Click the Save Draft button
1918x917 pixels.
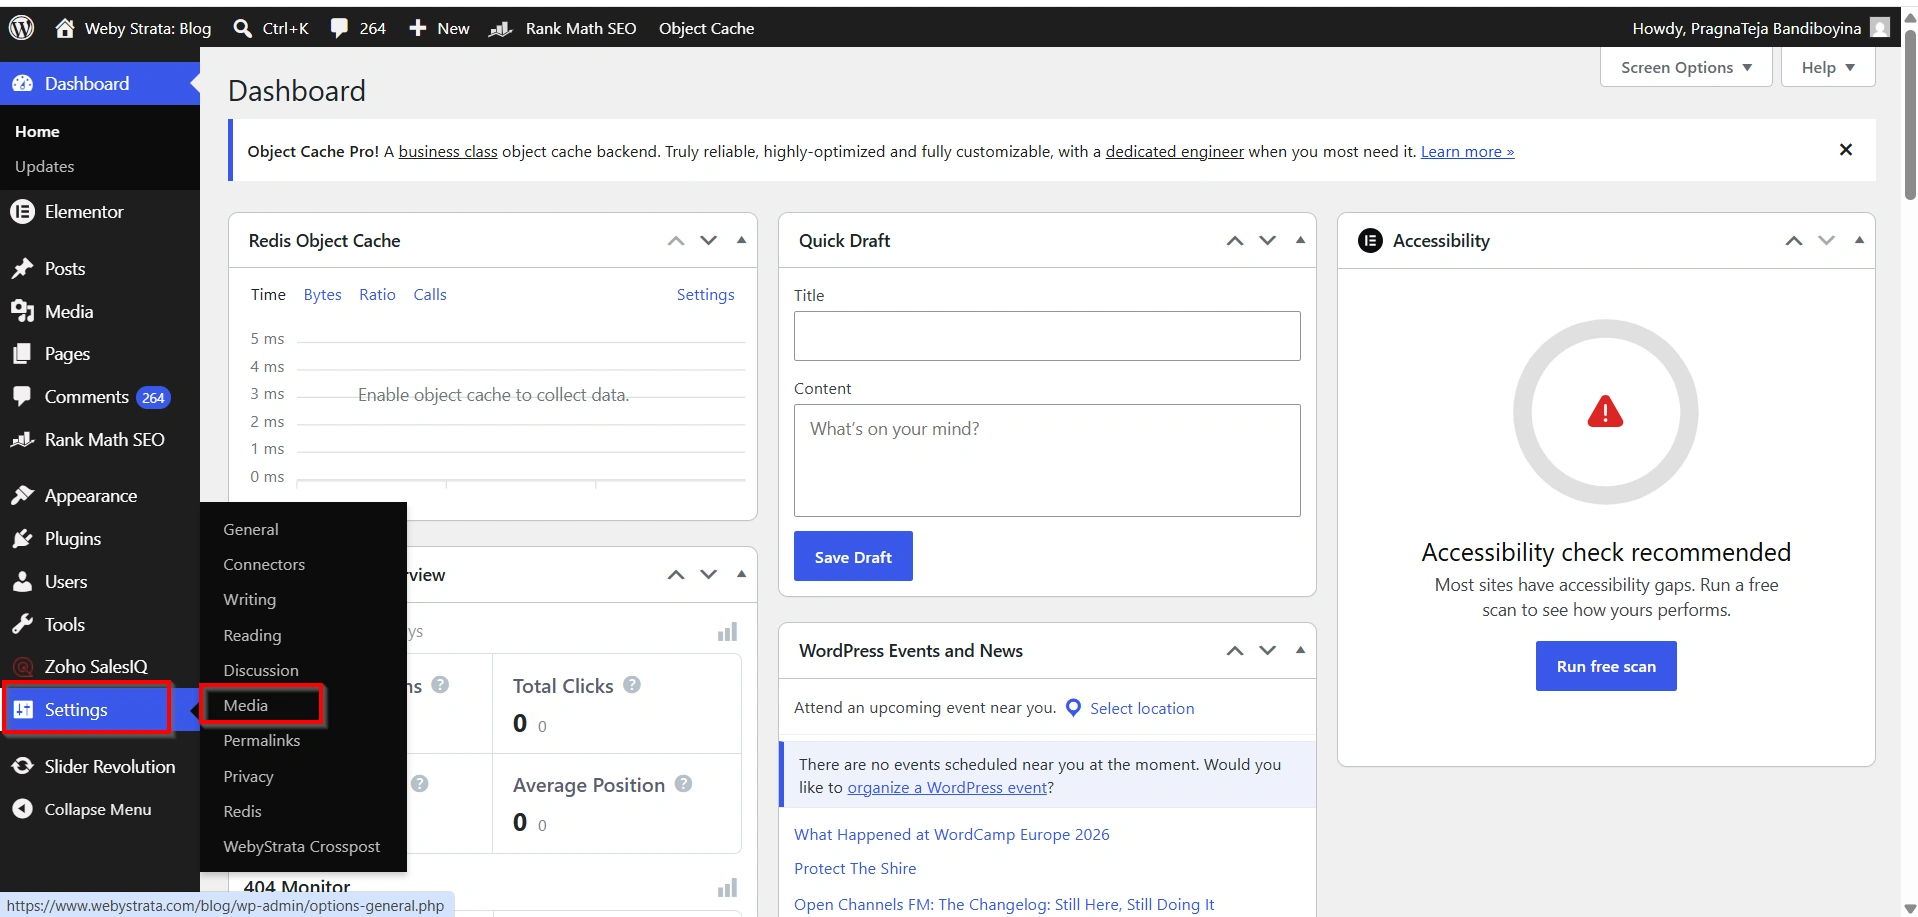tap(853, 556)
